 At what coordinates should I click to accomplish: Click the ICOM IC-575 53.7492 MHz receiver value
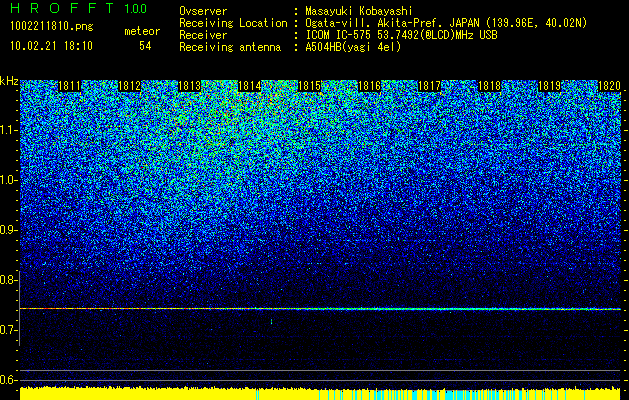click(x=401, y=35)
